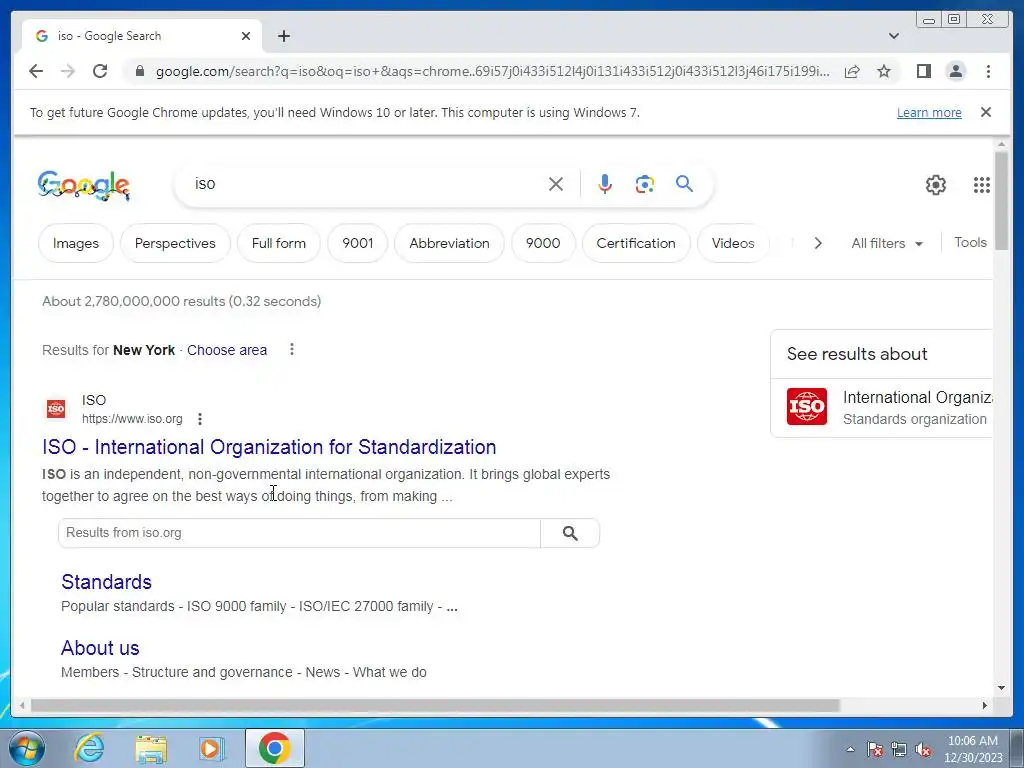Click the iso.org site search magnifier
Image resolution: width=1024 pixels, height=768 pixels.
570,533
